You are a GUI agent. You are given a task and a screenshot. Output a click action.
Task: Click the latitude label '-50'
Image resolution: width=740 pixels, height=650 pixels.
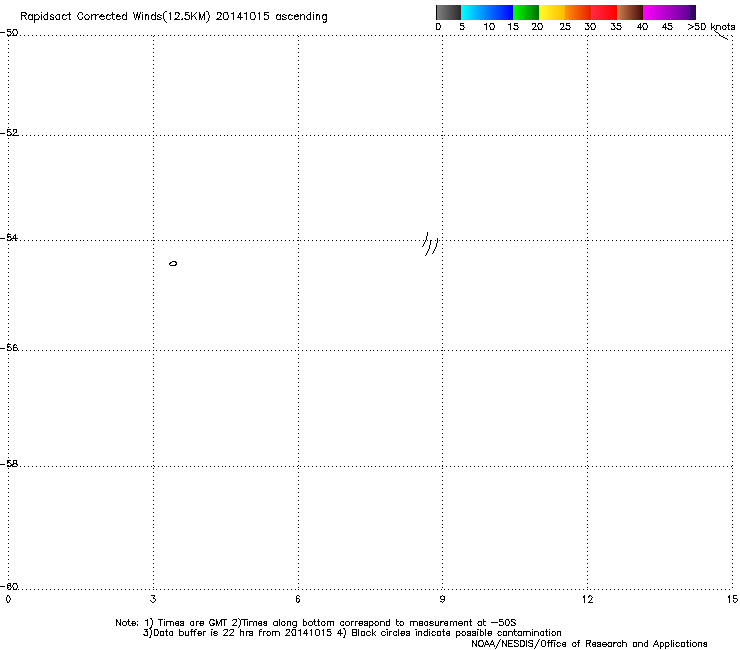pyautogui.click(x=9, y=33)
